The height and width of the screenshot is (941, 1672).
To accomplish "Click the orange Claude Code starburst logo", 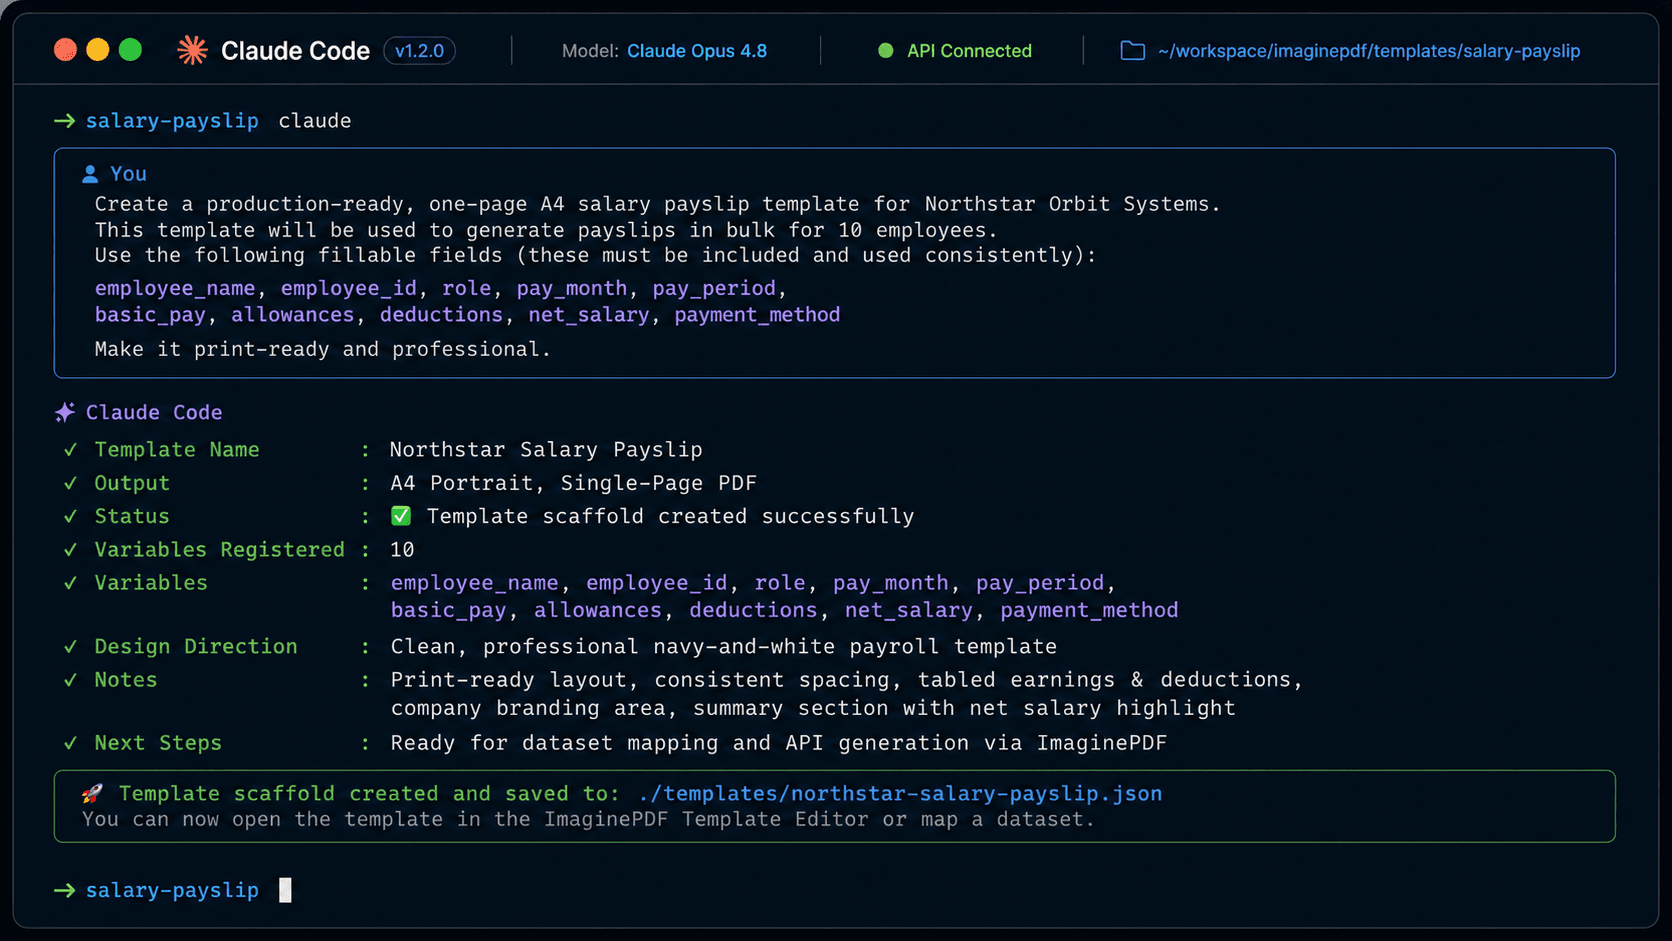I will 192,50.
